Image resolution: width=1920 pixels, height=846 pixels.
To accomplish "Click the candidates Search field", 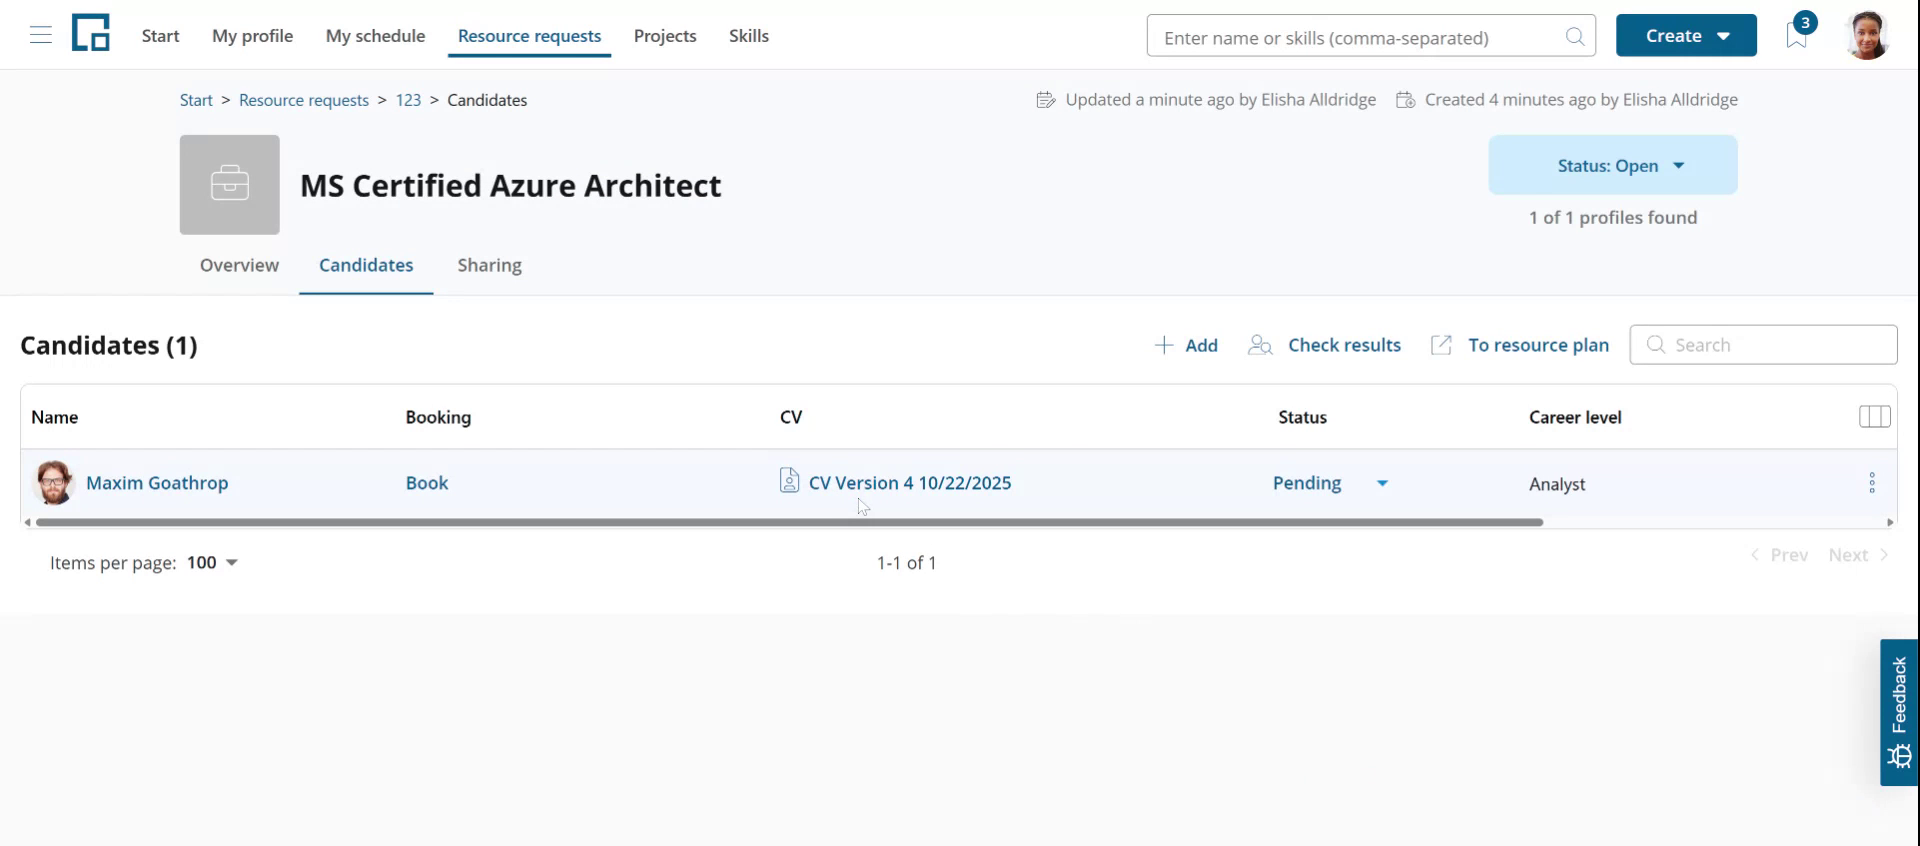I will [x=1763, y=345].
